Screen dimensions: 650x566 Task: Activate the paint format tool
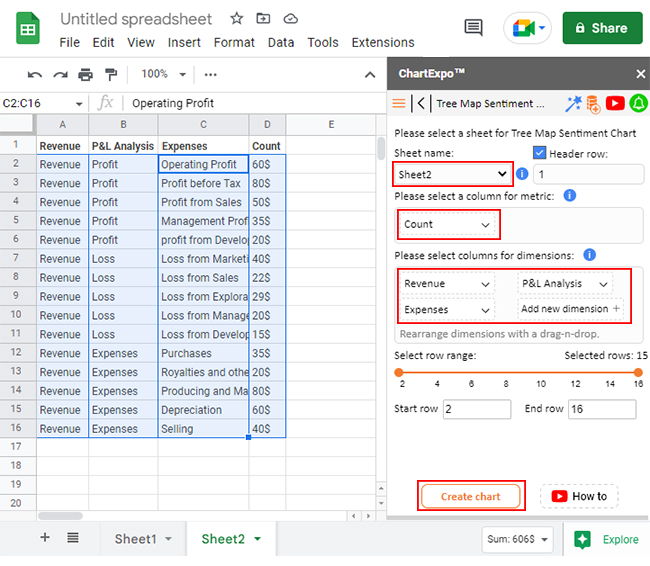111,75
